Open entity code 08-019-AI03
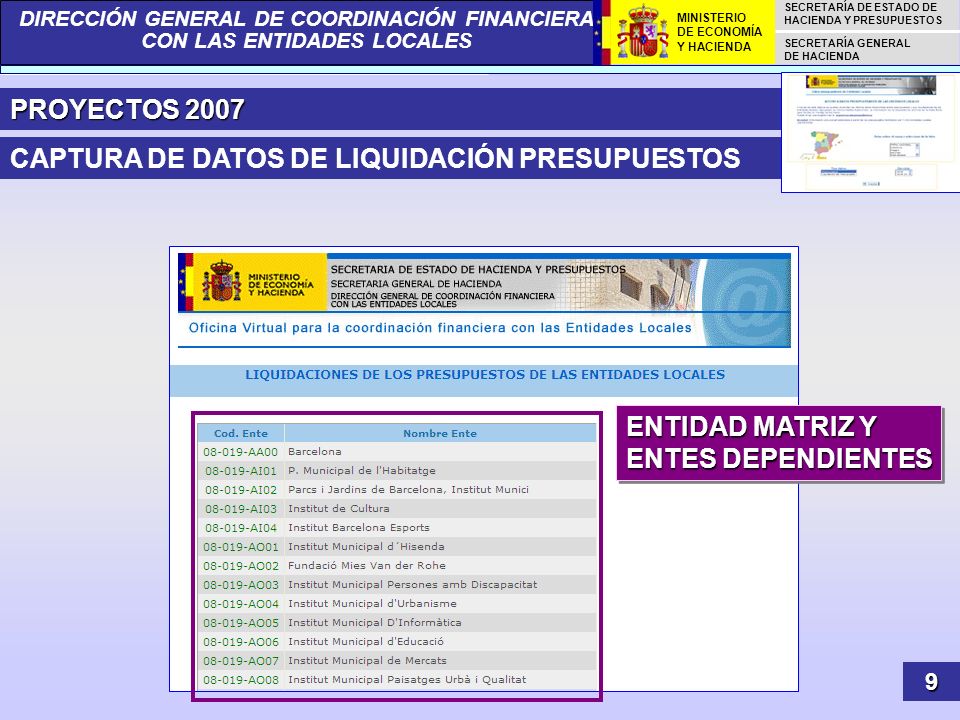Screen dimensions: 960x720 pyautogui.click(x=241, y=509)
